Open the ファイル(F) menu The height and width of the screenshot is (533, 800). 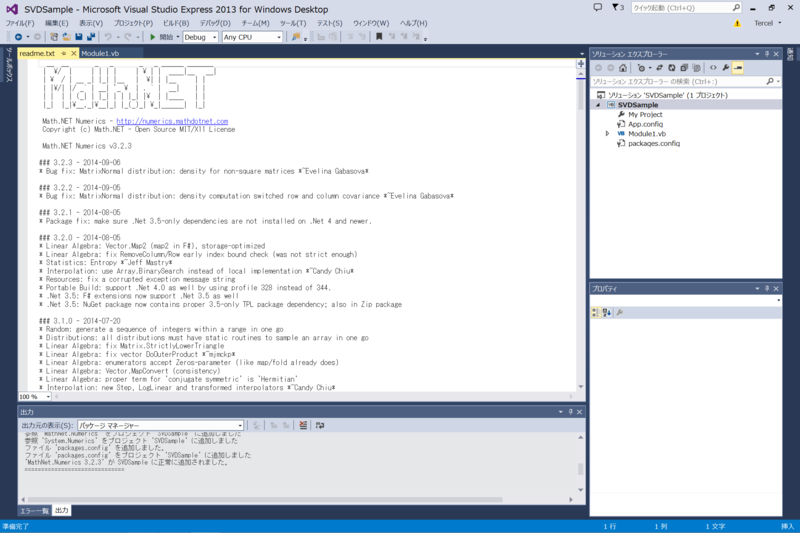point(20,23)
